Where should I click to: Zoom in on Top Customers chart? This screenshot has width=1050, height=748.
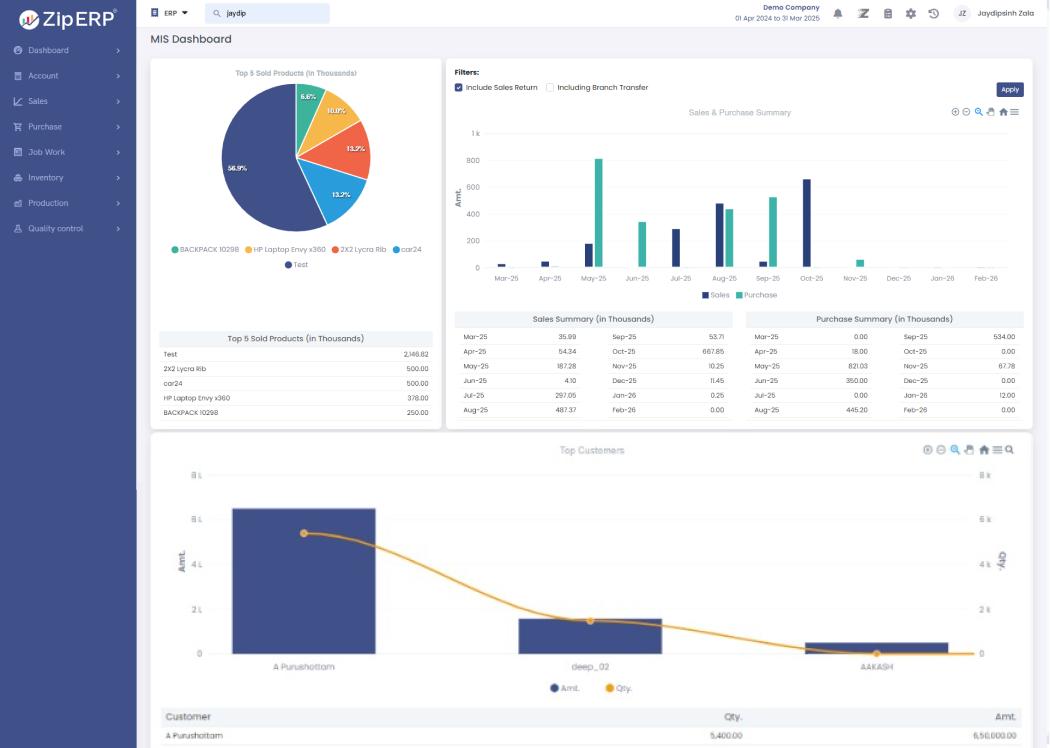pyautogui.click(x=927, y=450)
